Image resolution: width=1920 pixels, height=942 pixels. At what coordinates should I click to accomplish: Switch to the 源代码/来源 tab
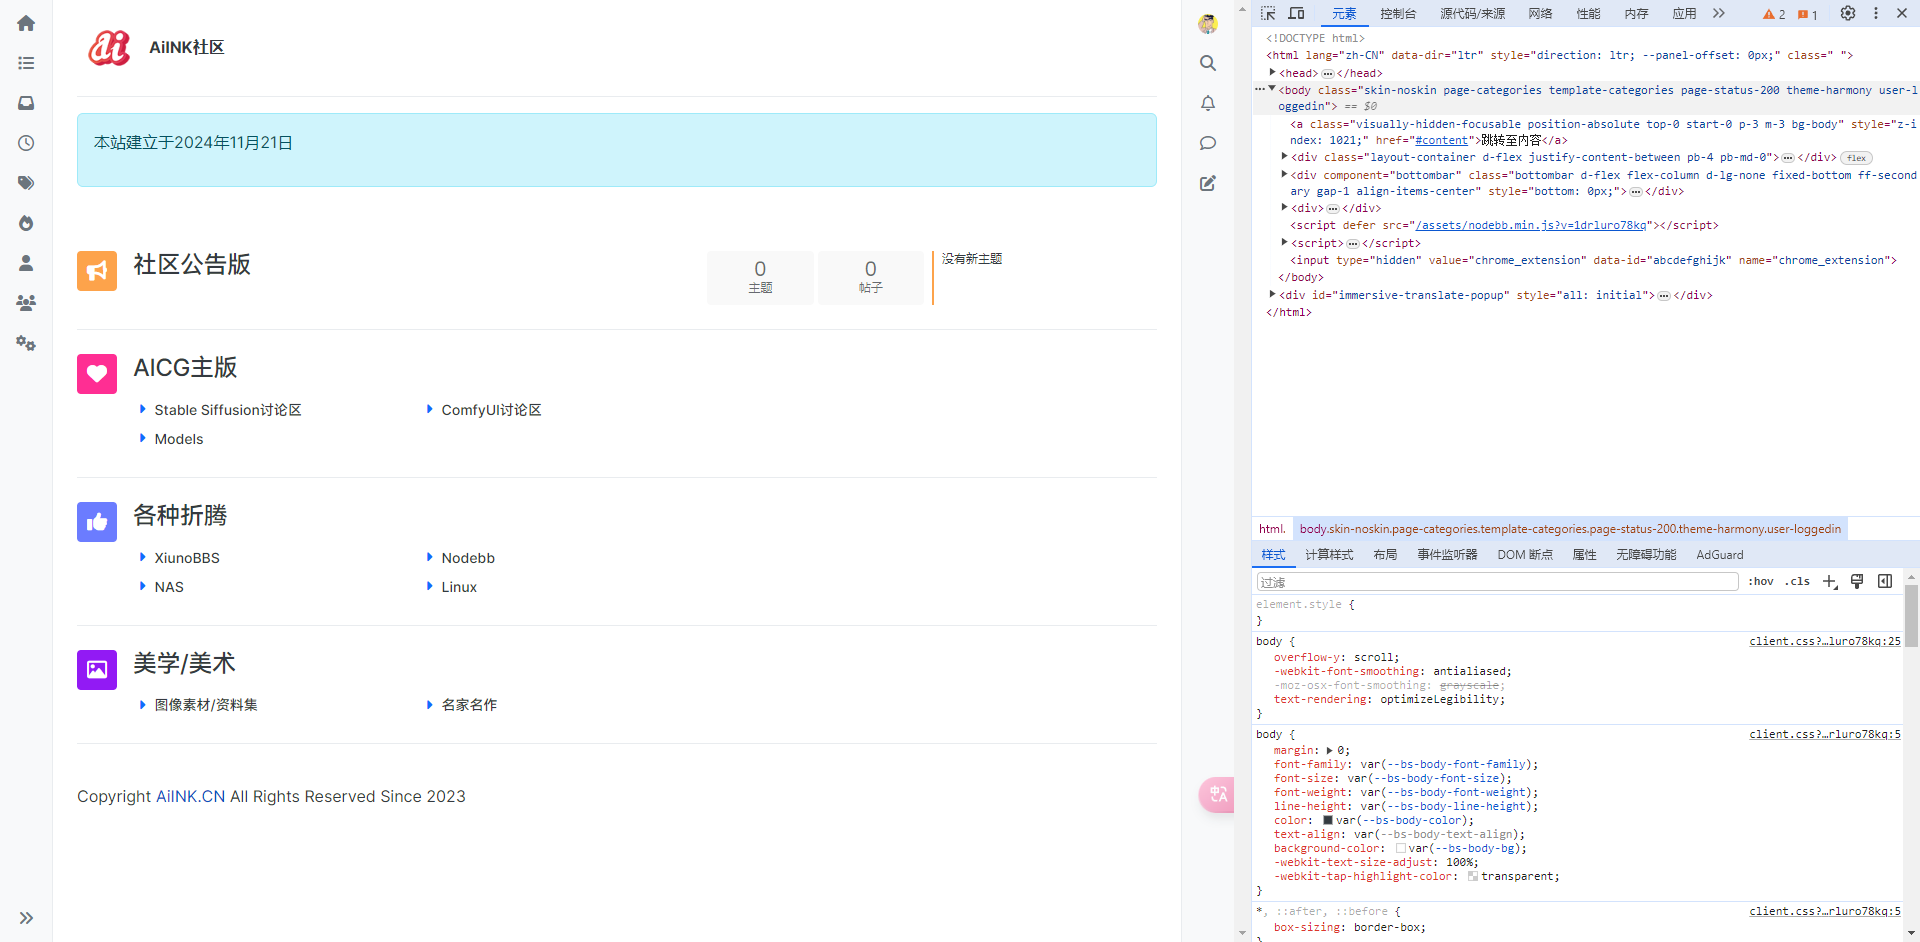(x=1472, y=13)
